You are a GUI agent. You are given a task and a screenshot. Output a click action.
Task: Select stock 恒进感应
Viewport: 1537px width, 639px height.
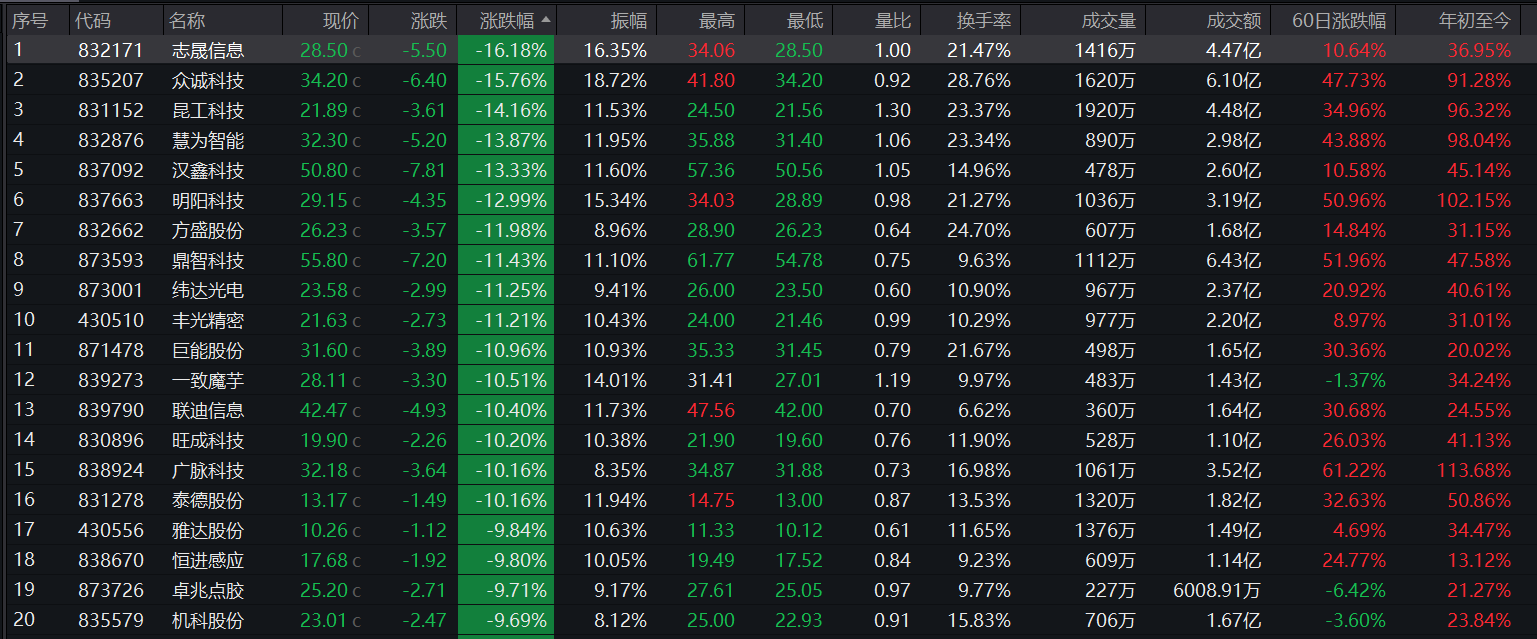coord(208,560)
